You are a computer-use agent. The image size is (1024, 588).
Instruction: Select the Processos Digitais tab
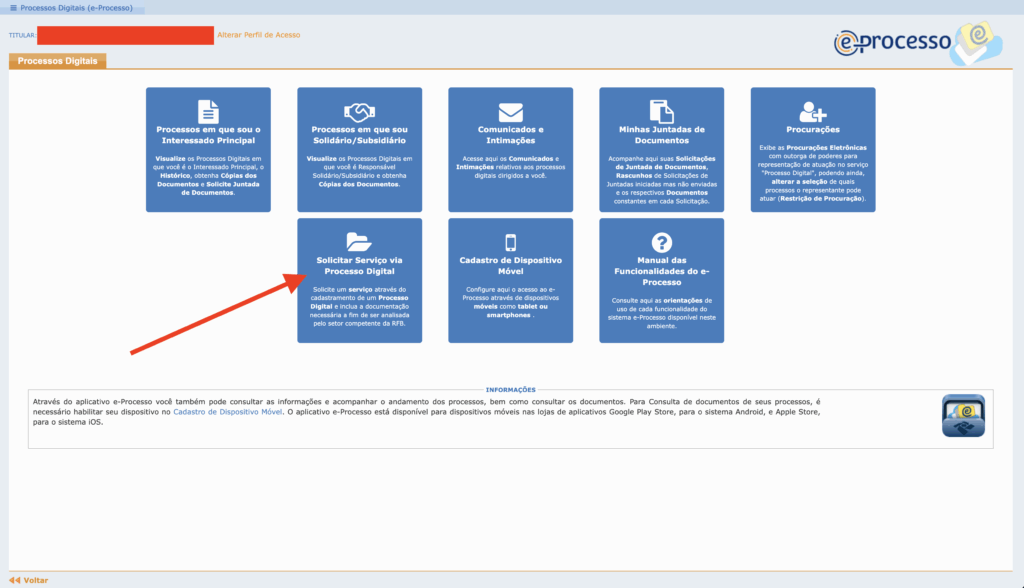[57, 61]
